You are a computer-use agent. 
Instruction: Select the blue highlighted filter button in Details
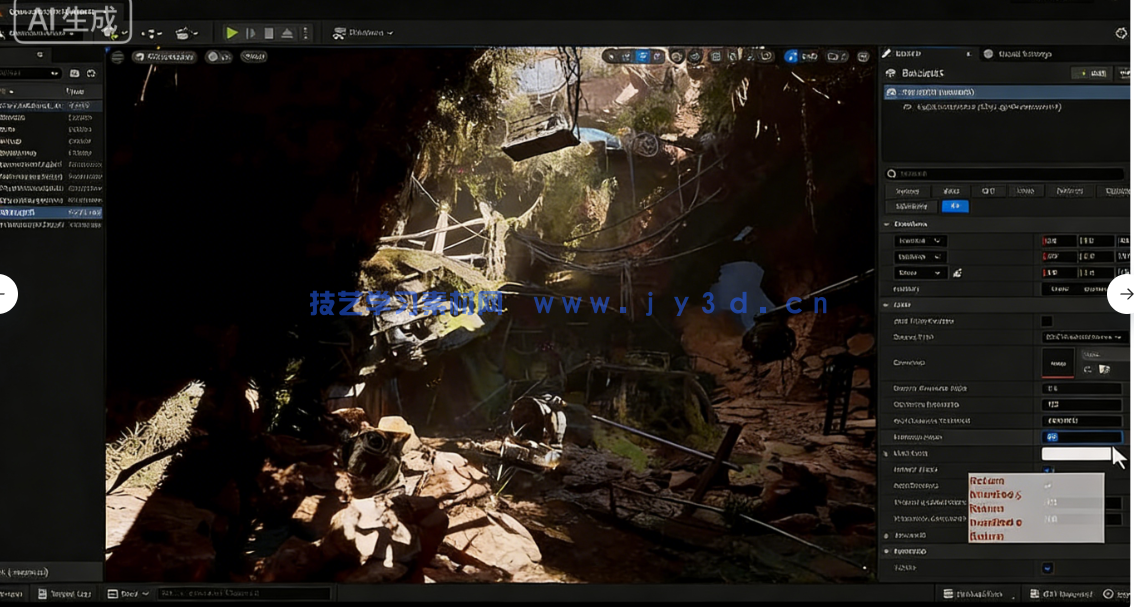click(x=954, y=206)
